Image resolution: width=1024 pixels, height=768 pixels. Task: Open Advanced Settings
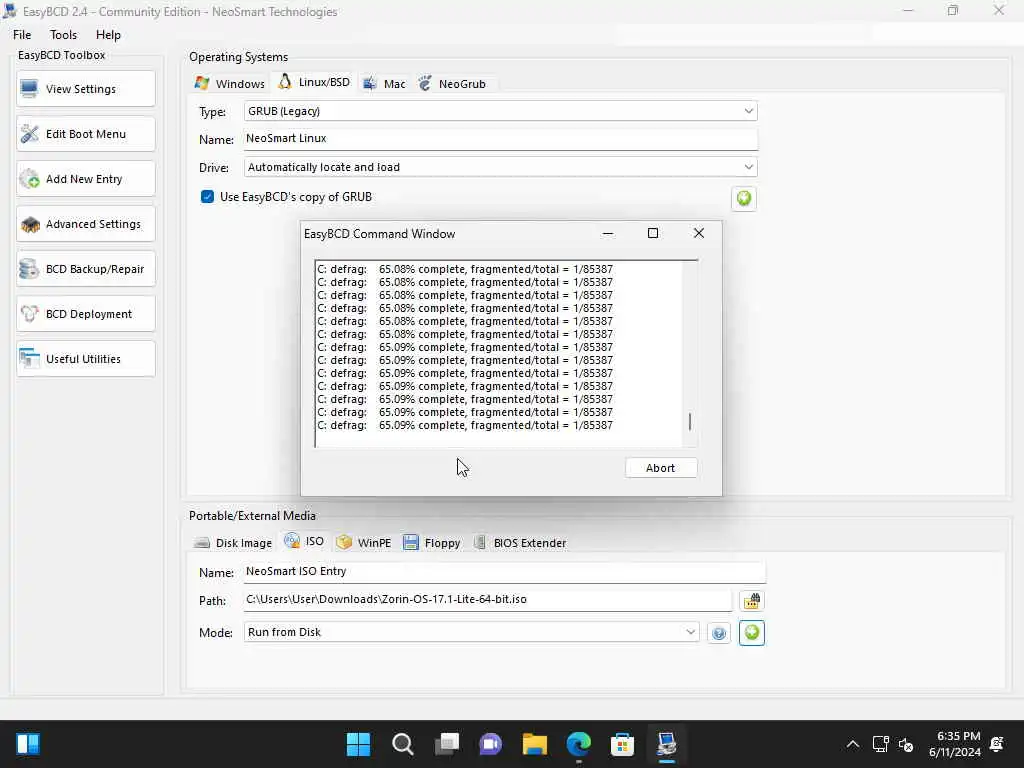[x=86, y=224]
